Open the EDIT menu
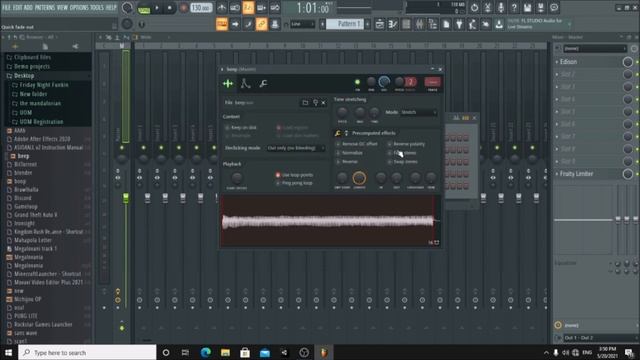This screenshot has height=360, width=640. coord(18,8)
